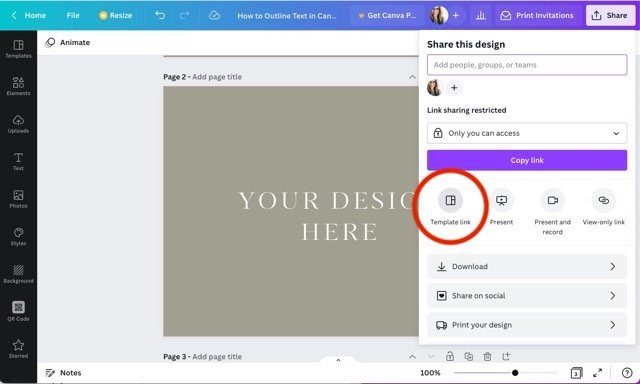Click the Add people, groups, or teams field

527,65
